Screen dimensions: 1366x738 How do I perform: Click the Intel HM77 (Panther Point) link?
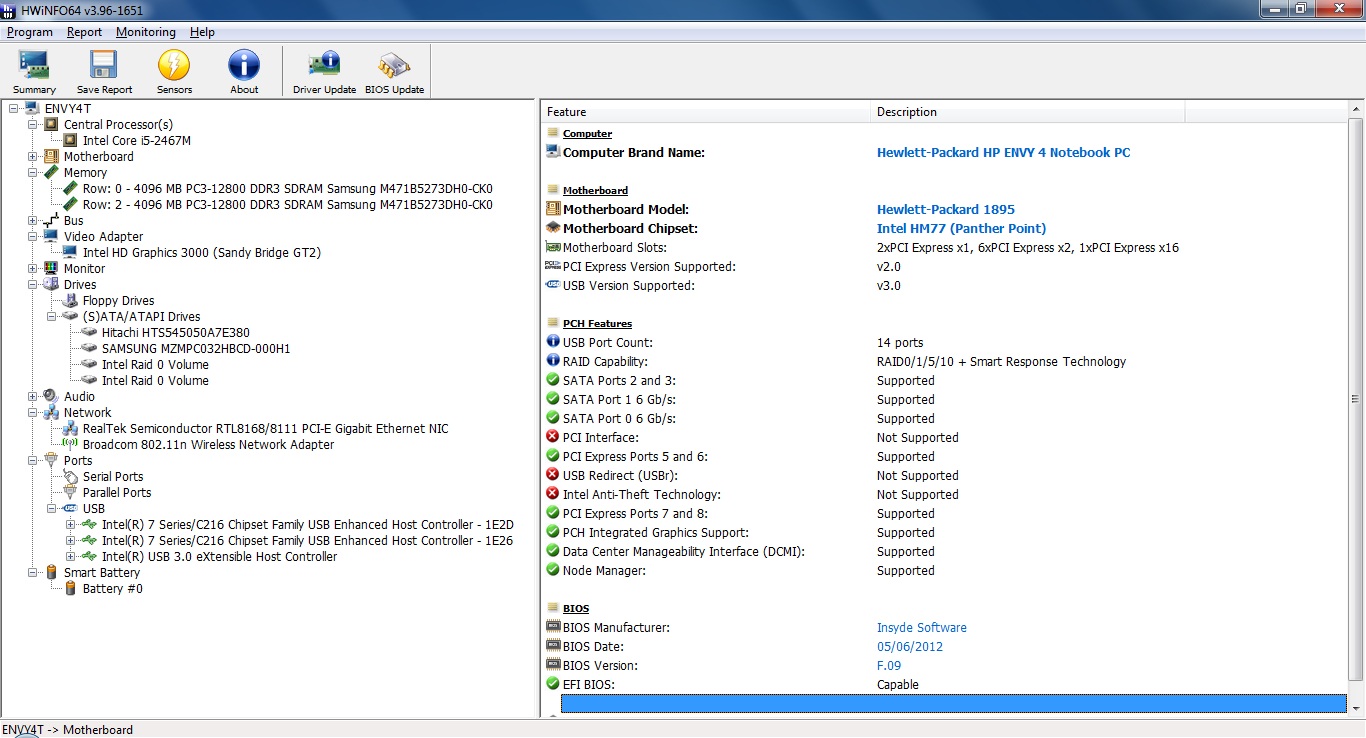click(x=961, y=228)
